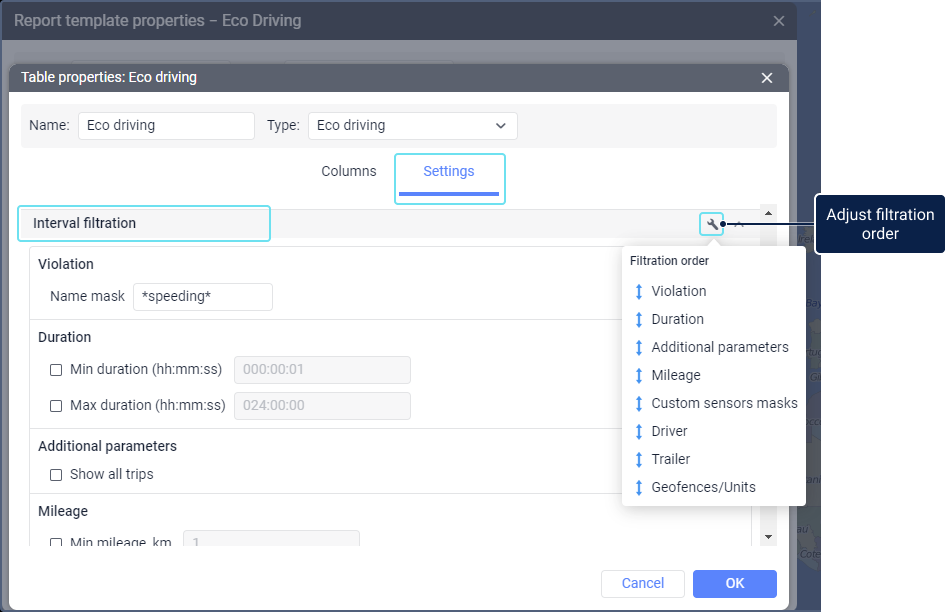The height and width of the screenshot is (612, 947).
Task: Click the reorder arrow beside Trailer
Action: point(638,459)
